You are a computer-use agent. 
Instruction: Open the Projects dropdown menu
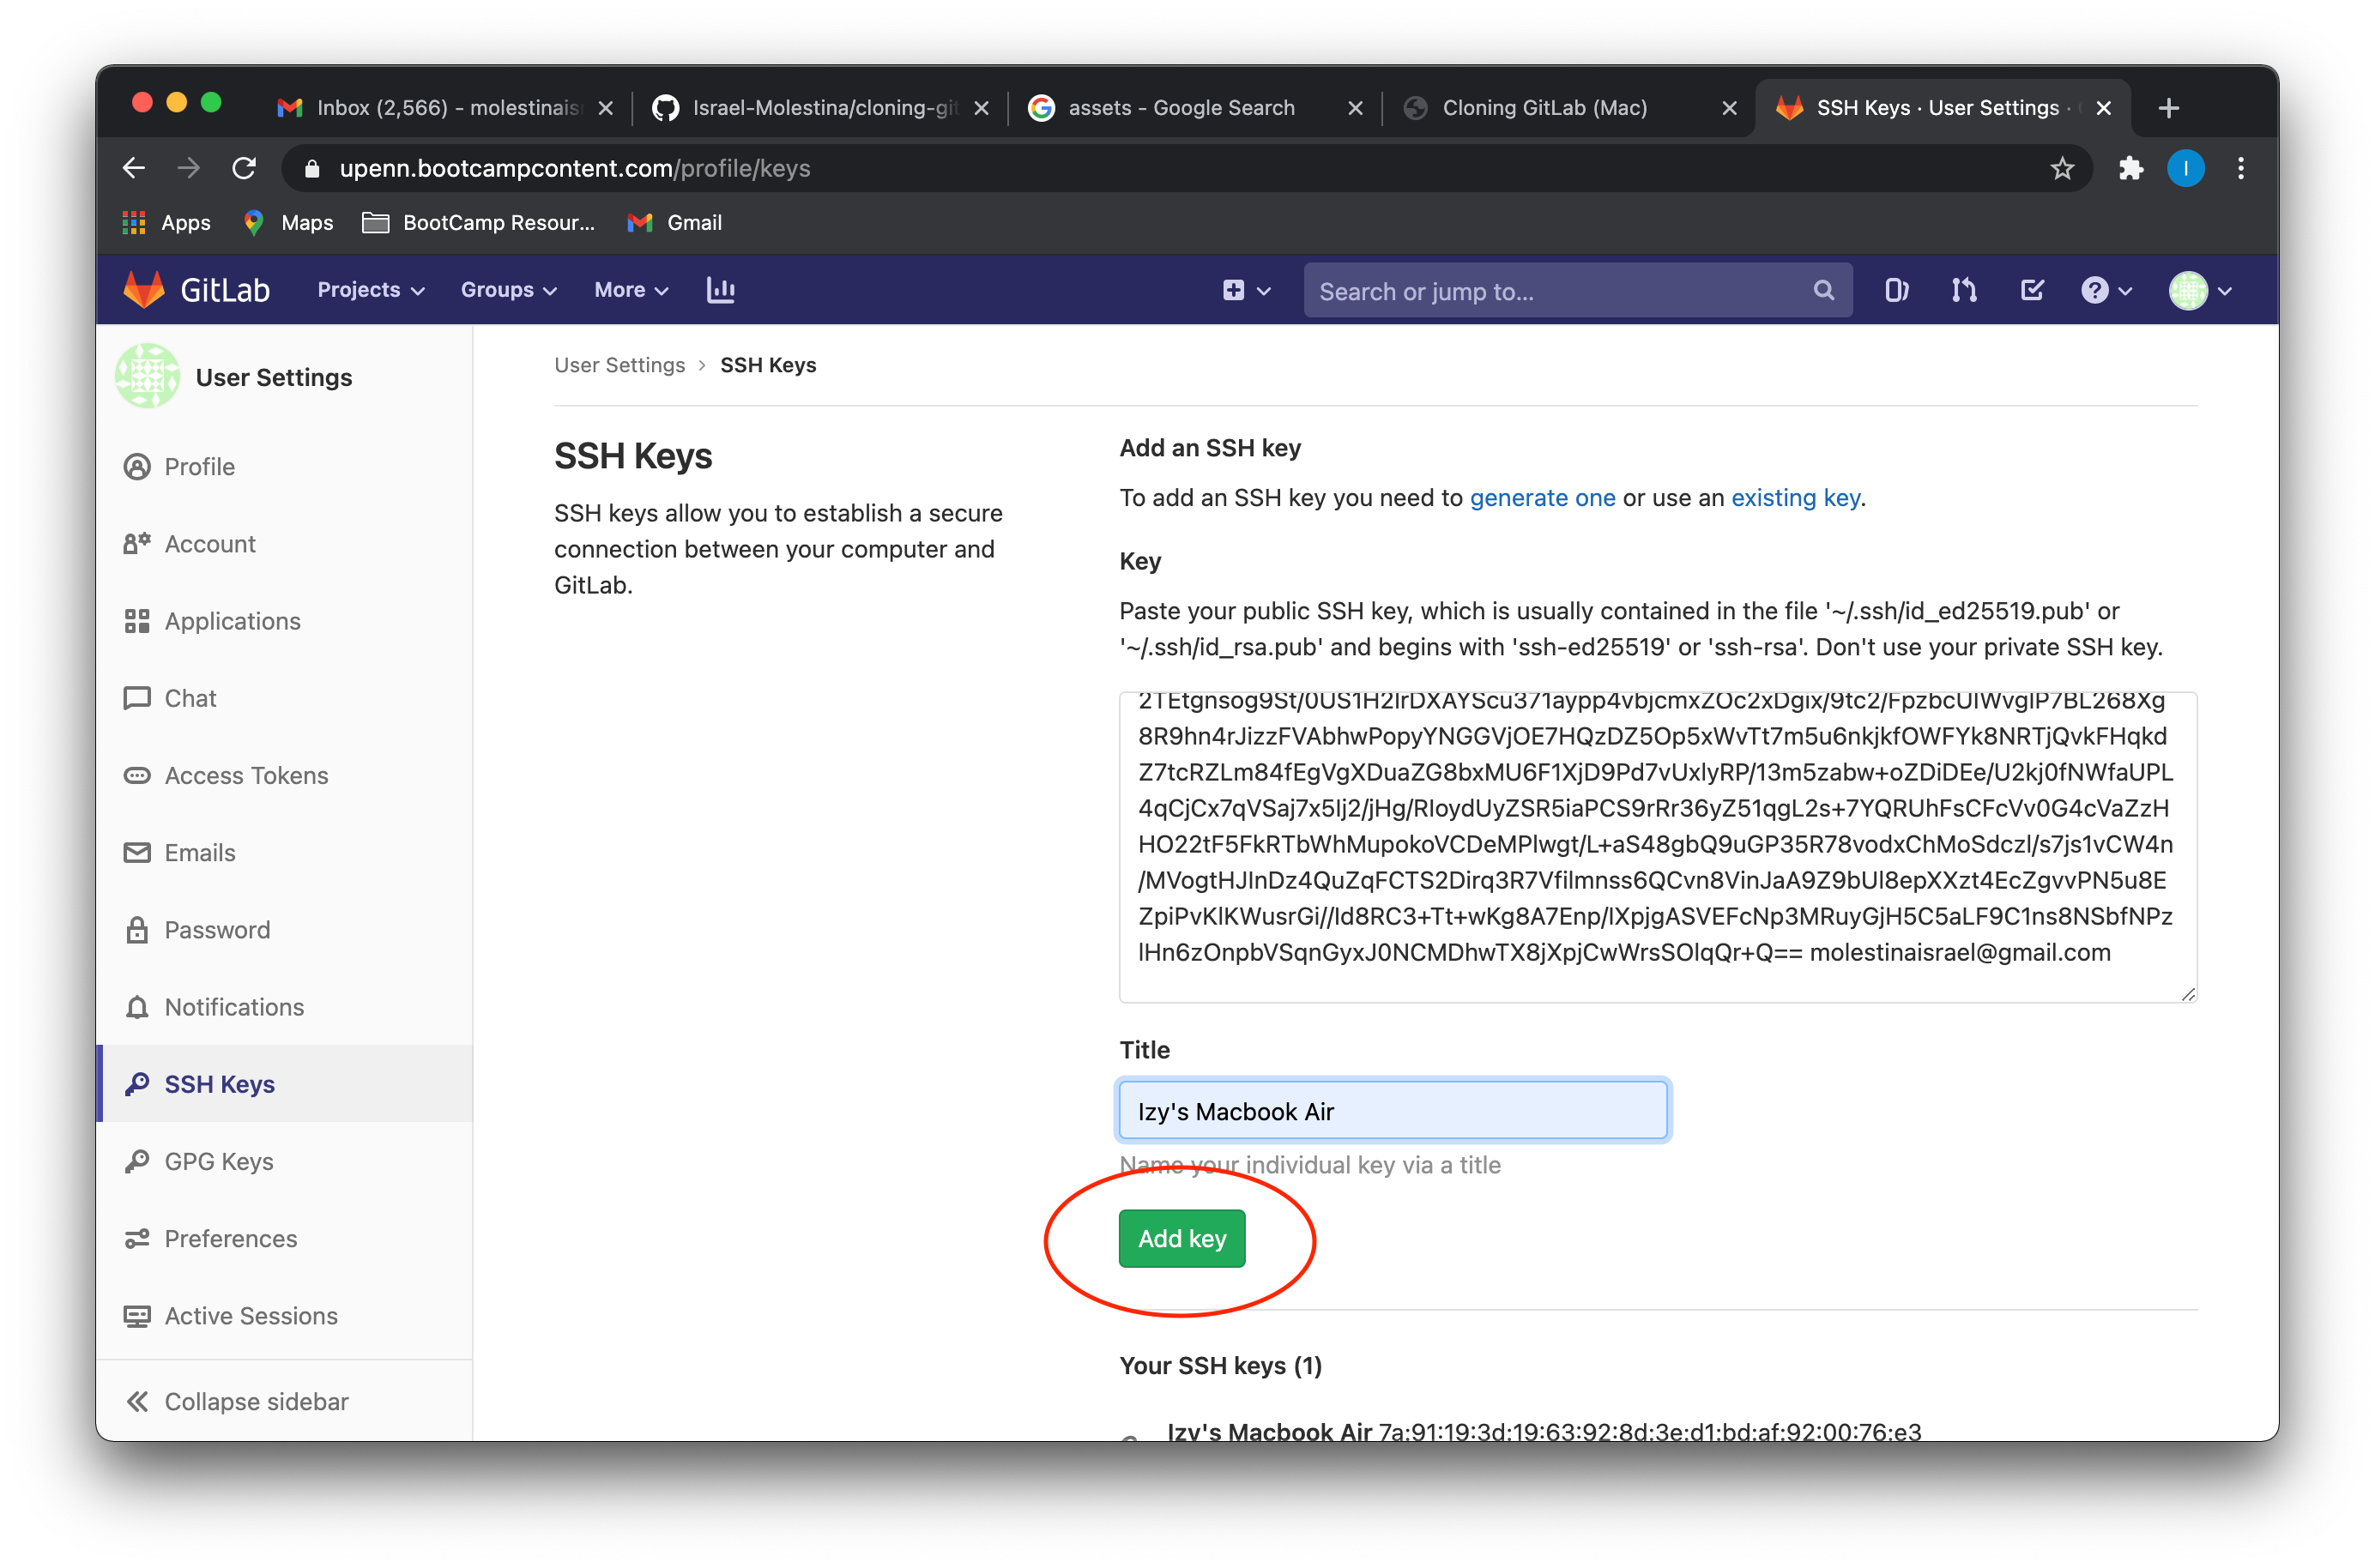[x=369, y=290]
